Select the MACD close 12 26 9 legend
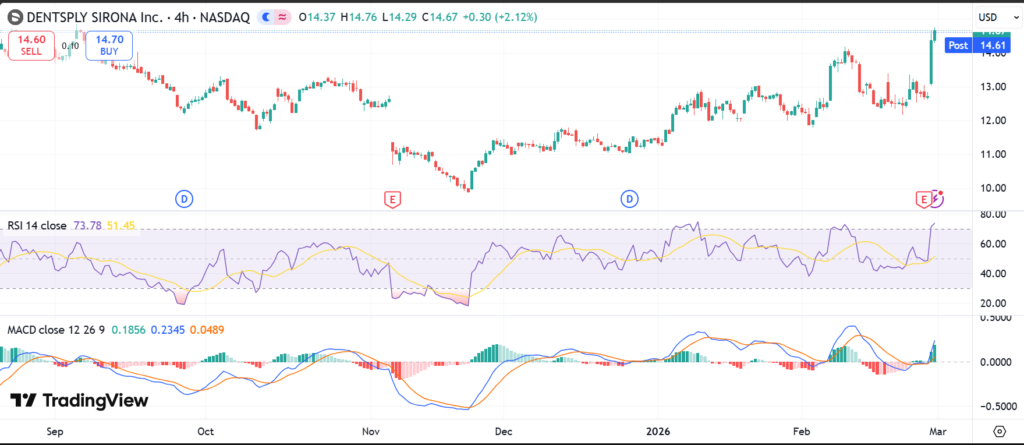Screen dimensions: 1024x445 55,329
